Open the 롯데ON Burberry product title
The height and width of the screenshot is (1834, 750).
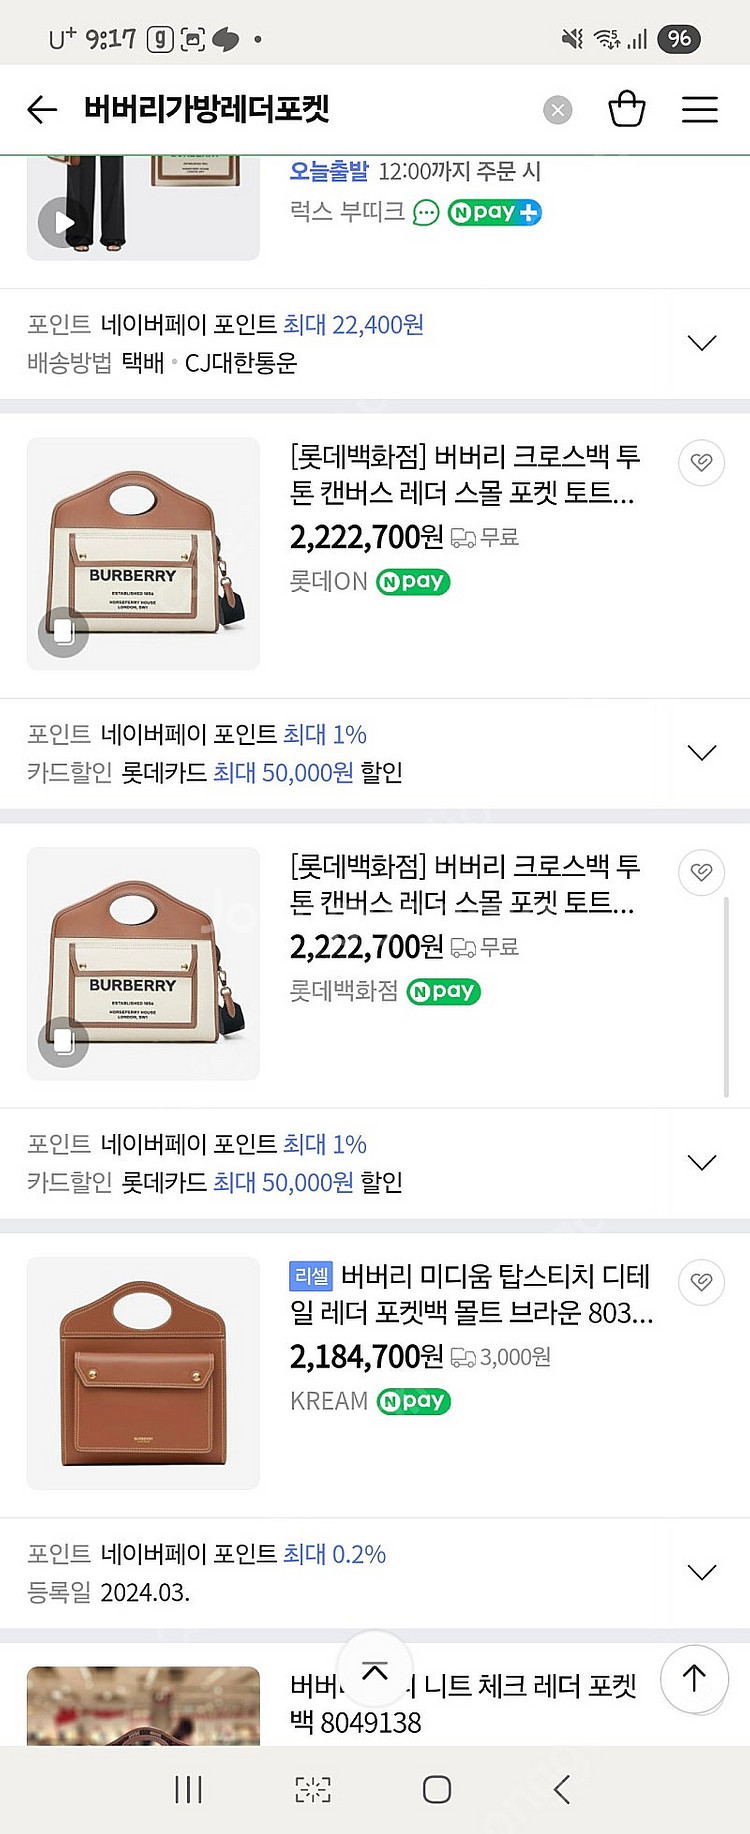pyautogui.click(x=464, y=475)
